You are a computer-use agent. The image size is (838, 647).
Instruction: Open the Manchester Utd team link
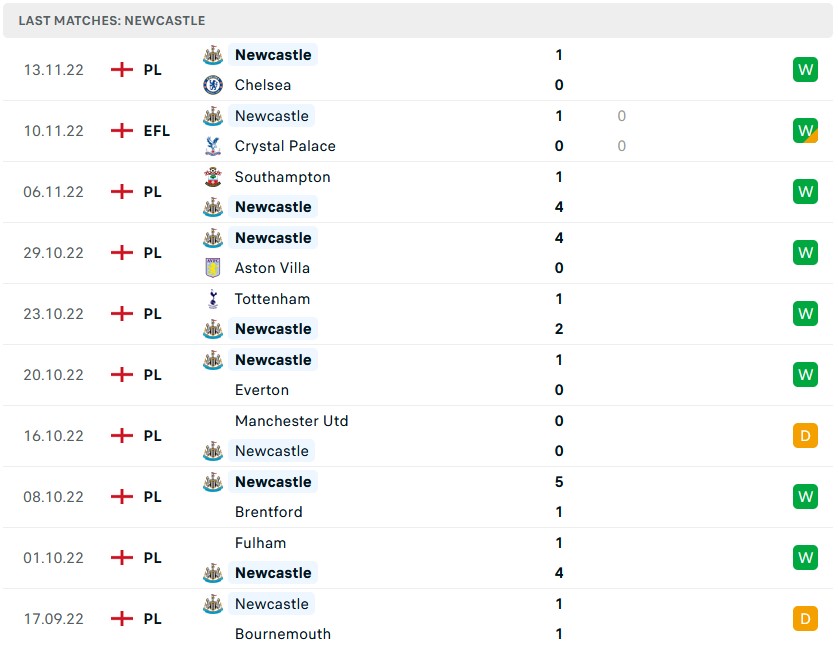(291, 421)
